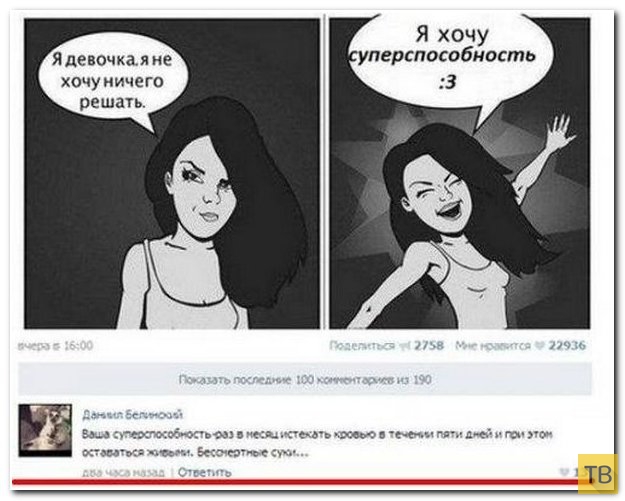Open the right comic panel with raised hand
Screen dimensions: 625x501
[x=459, y=174]
